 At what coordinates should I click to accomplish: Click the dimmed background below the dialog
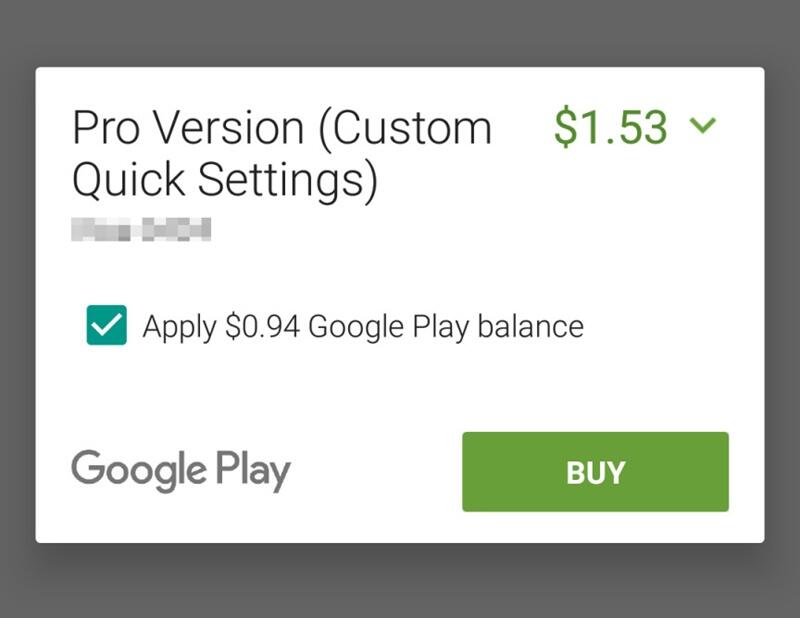(400, 582)
